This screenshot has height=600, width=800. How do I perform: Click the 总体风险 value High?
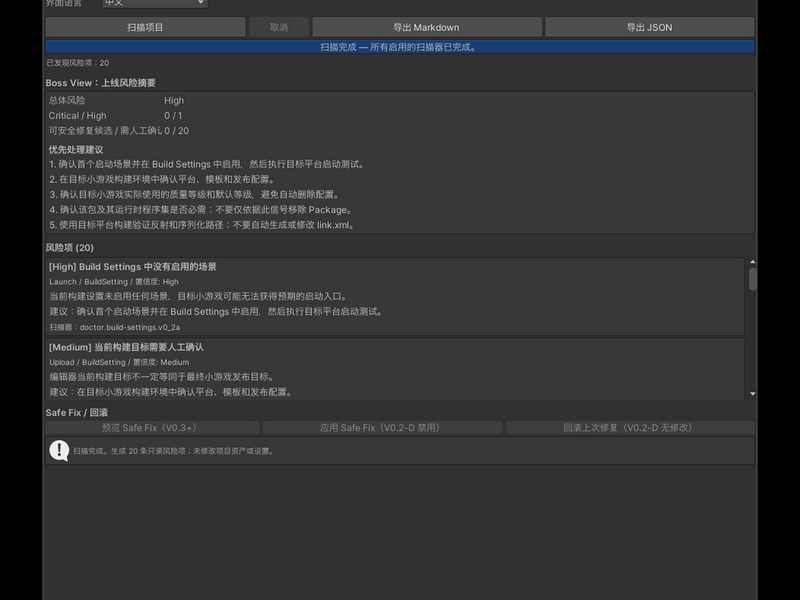(174, 101)
